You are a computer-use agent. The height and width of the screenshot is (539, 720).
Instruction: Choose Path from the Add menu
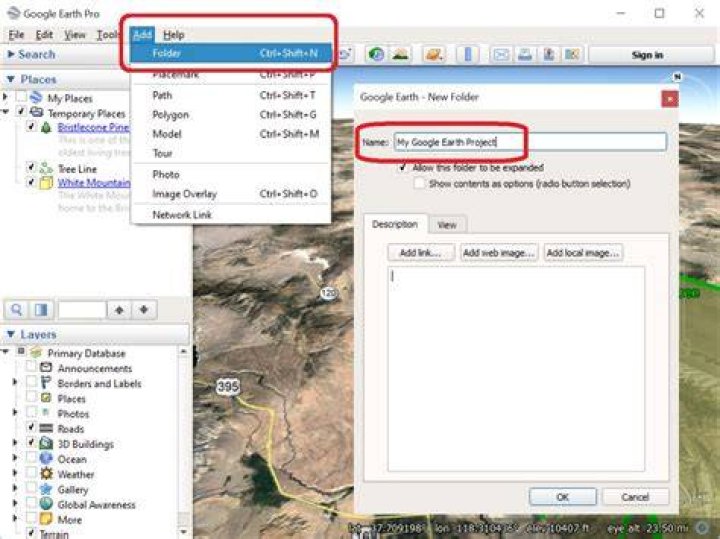[x=231, y=95]
